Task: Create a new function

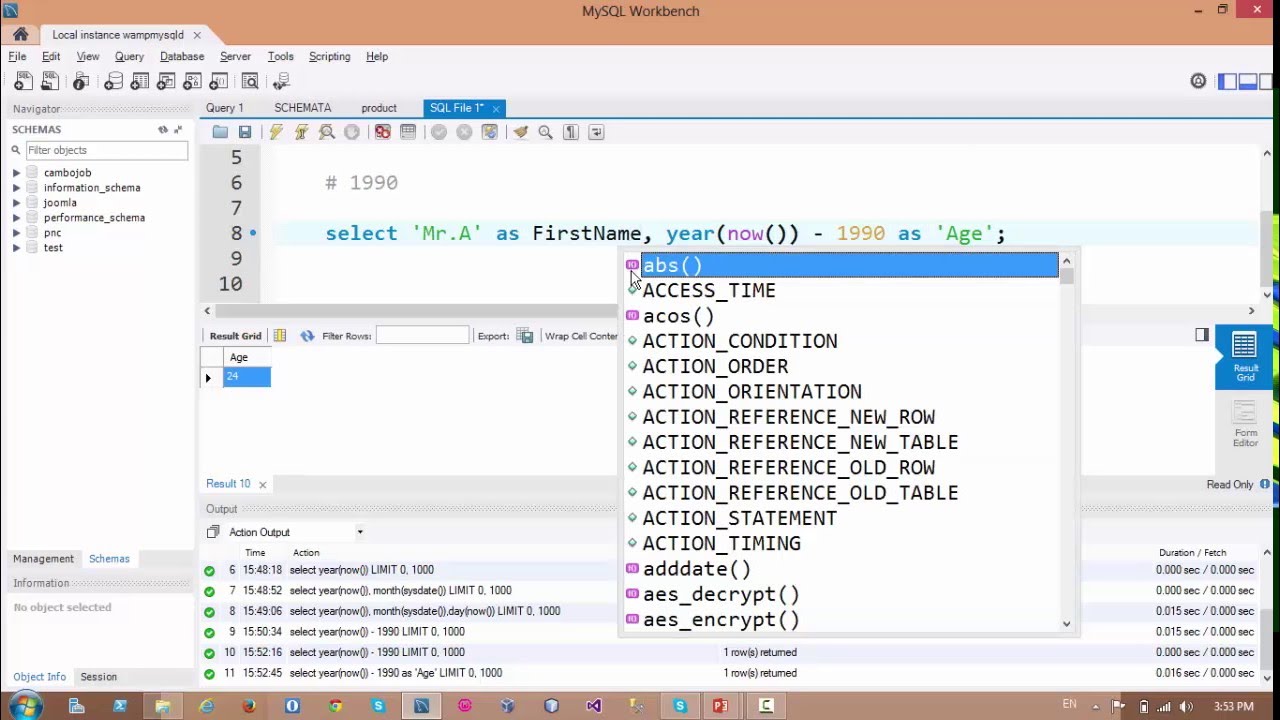Action: pyautogui.click(x=219, y=81)
